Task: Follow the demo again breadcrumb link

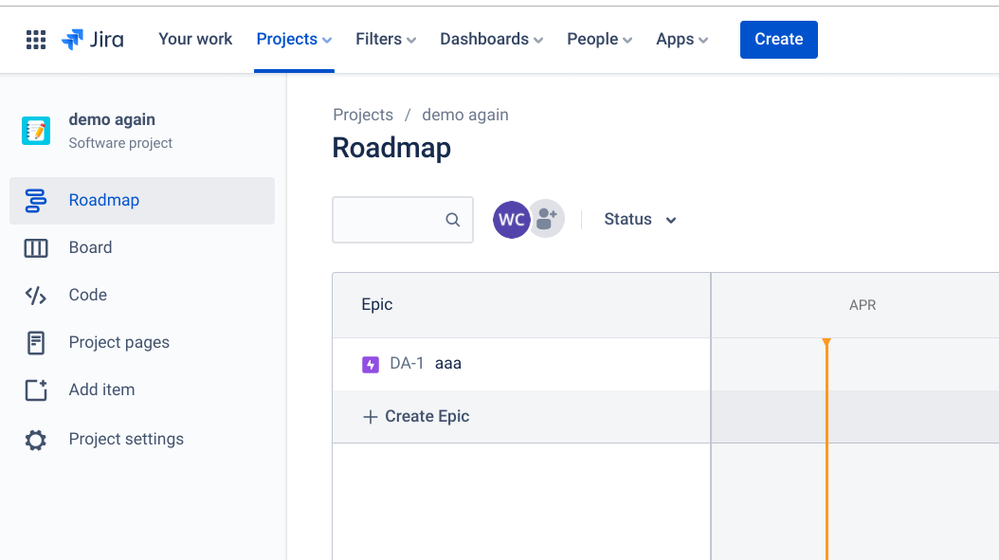Action: point(465,115)
